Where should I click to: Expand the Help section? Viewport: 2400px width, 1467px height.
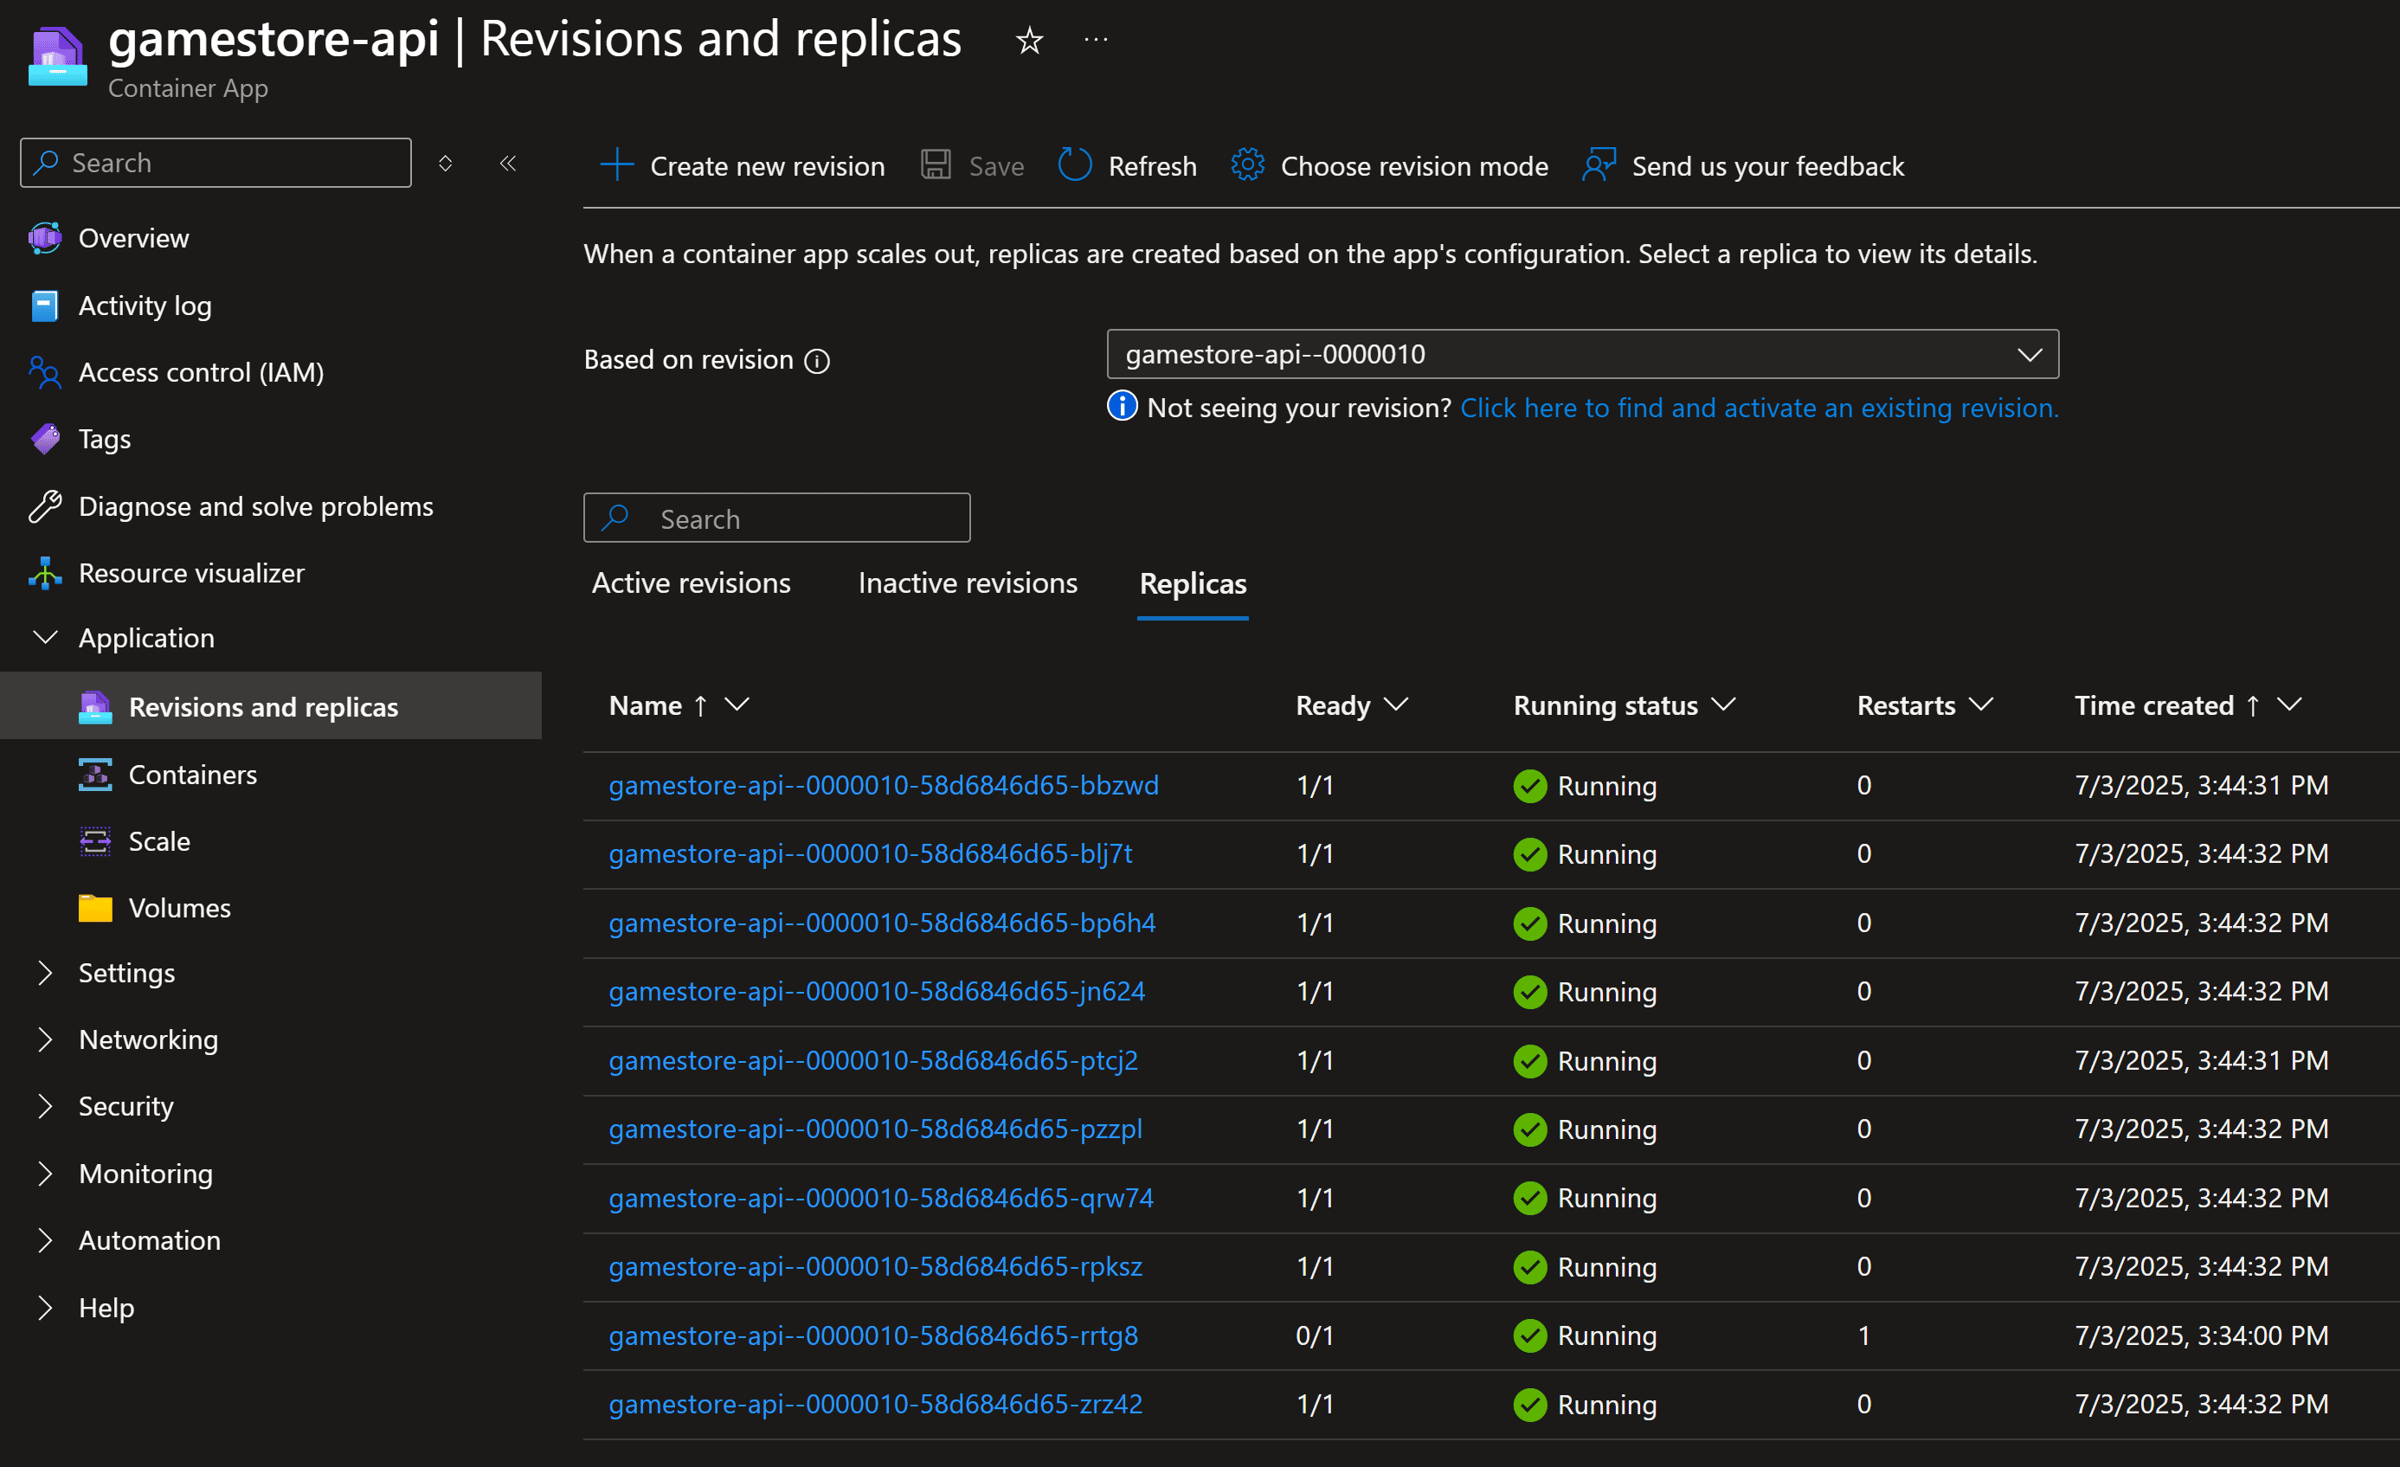click(45, 1307)
